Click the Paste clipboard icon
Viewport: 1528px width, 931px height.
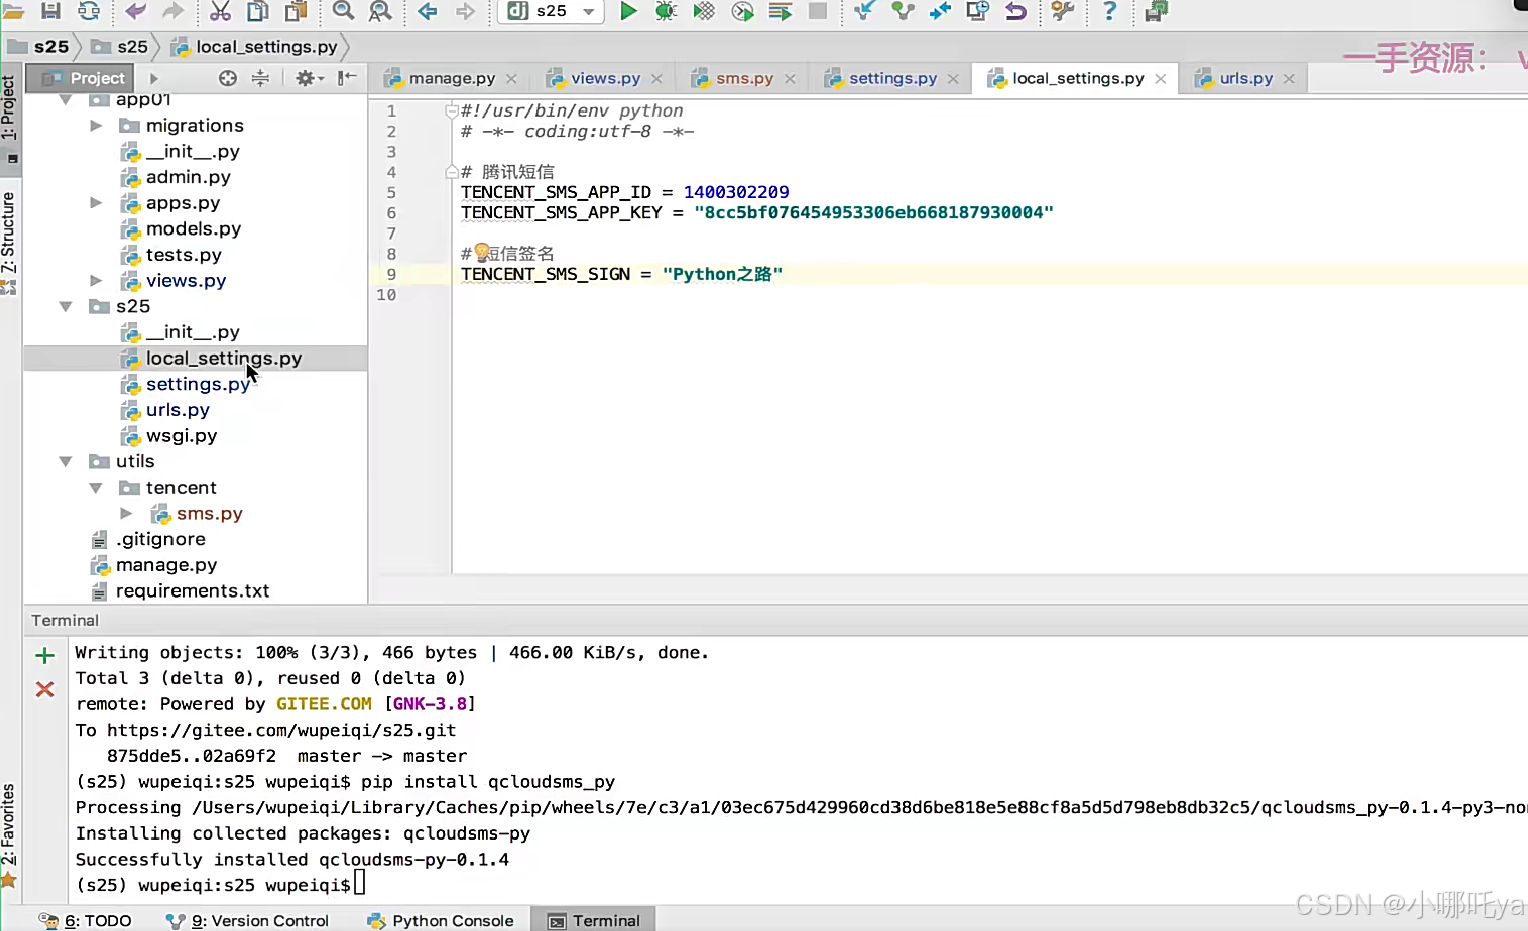pos(295,11)
